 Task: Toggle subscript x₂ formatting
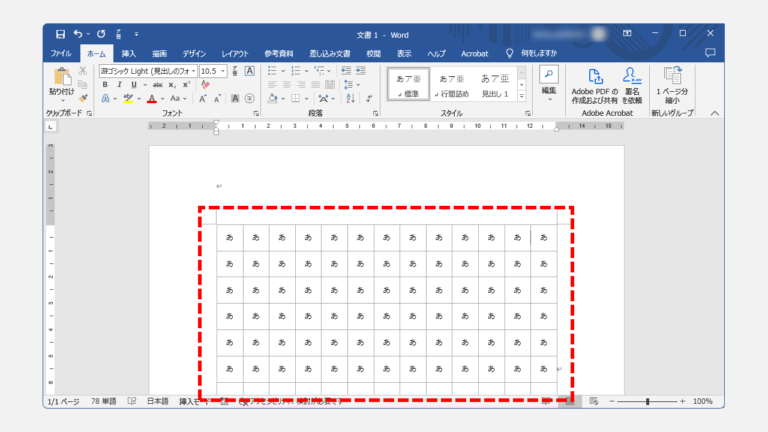pyautogui.click(x=172, y=85)
